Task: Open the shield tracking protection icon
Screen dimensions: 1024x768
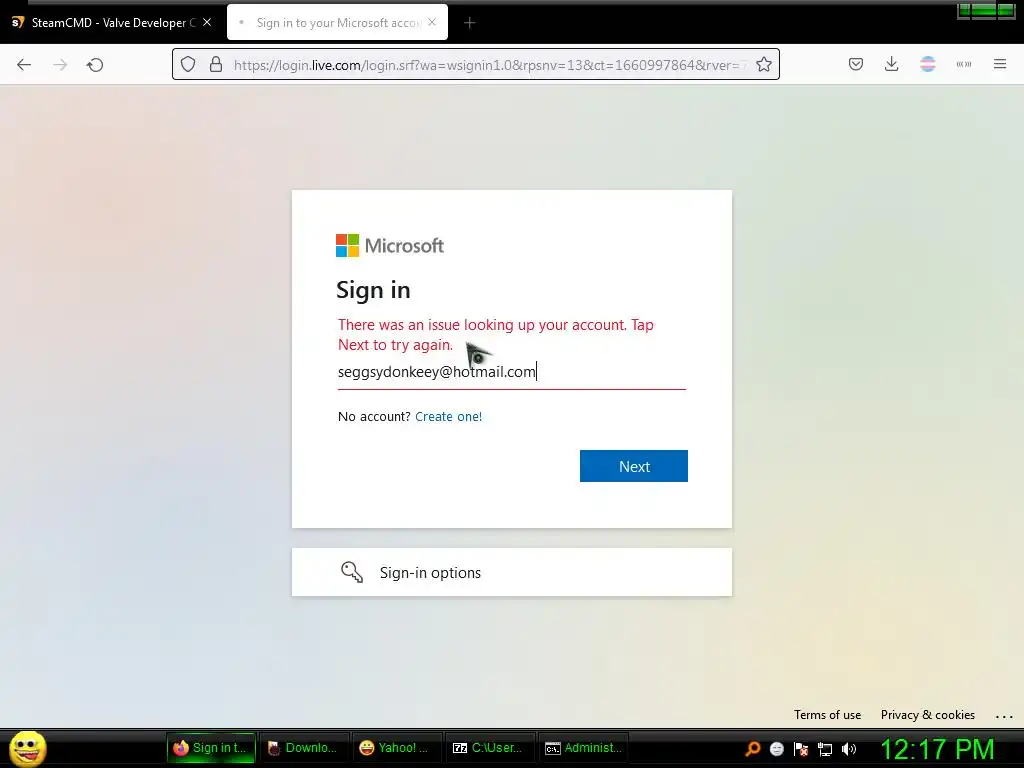Action: pyautogui.click(x=188, y=64)
